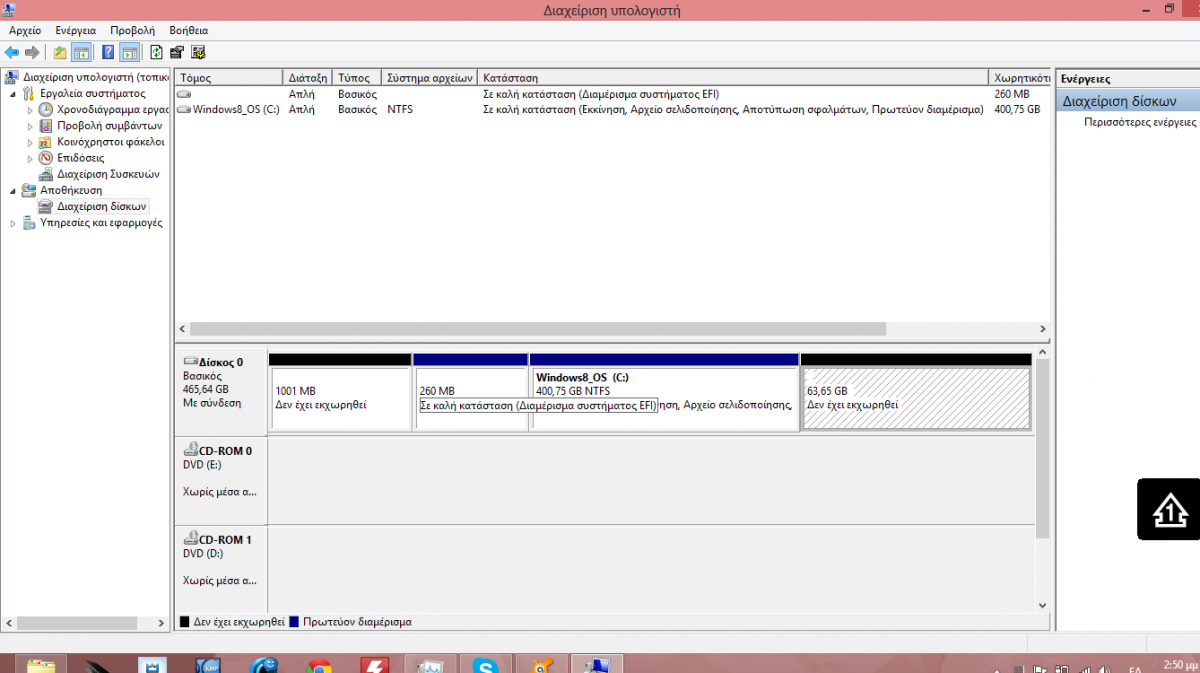Expand the Υπηρεσίες και εφαρμογές node

13,223
